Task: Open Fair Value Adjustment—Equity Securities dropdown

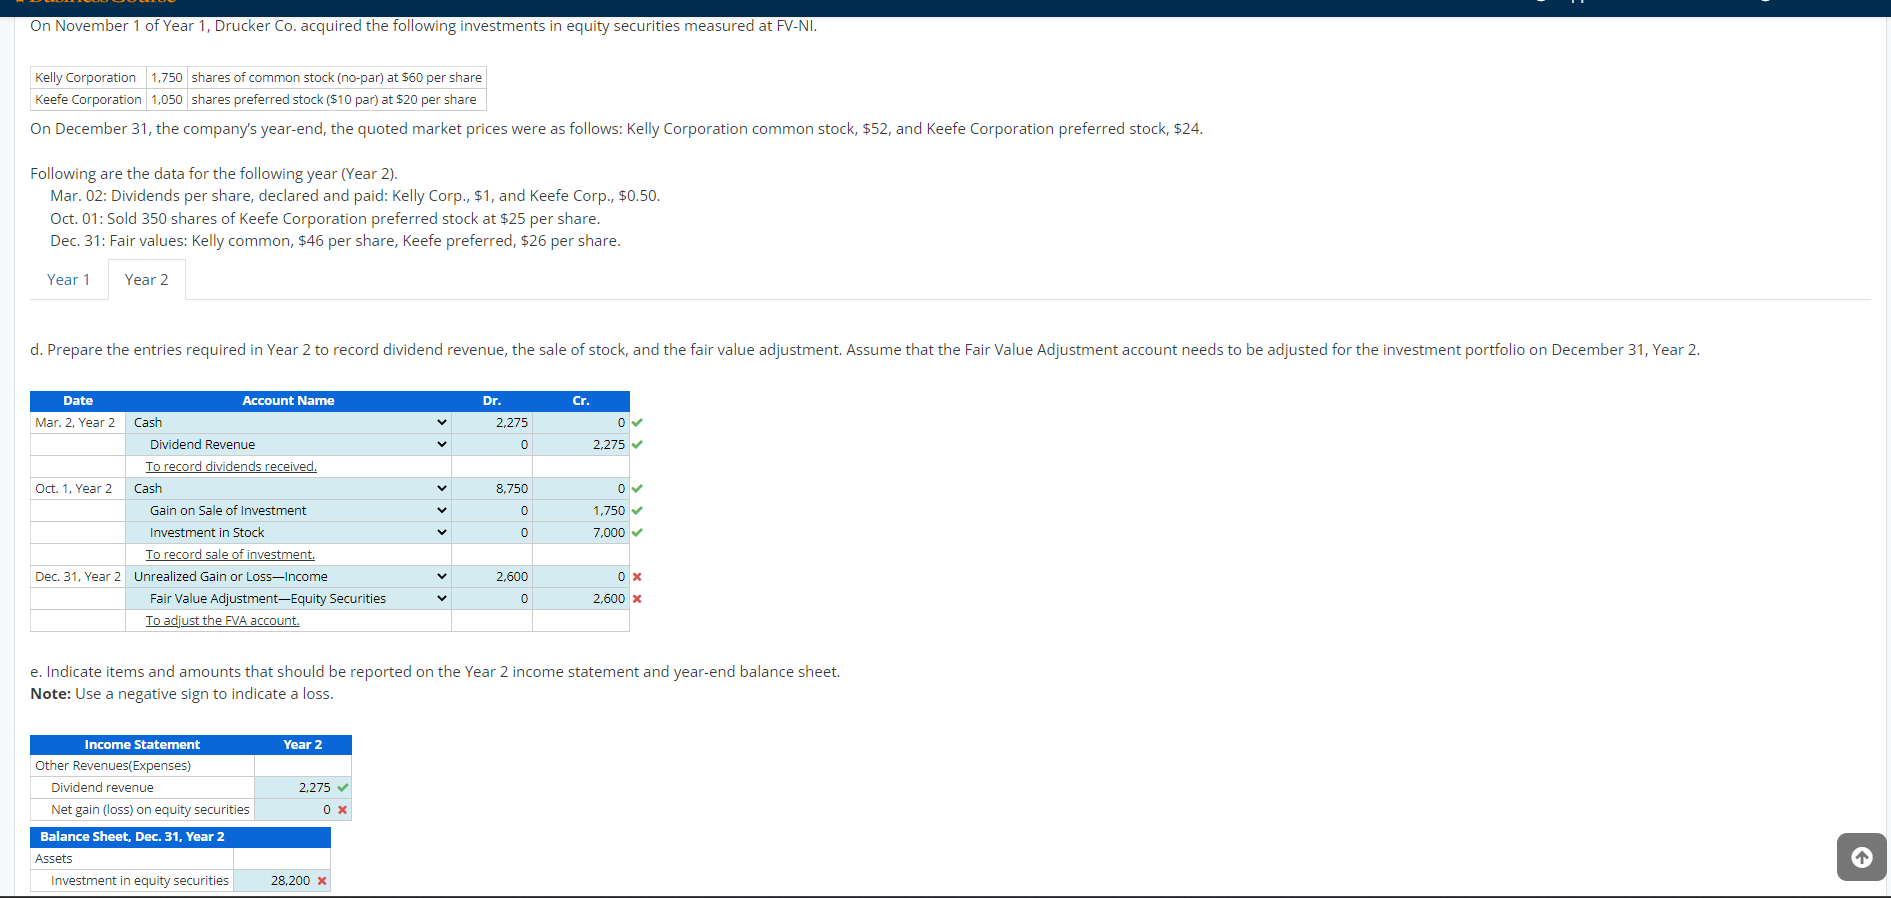Action: [289, 599]
